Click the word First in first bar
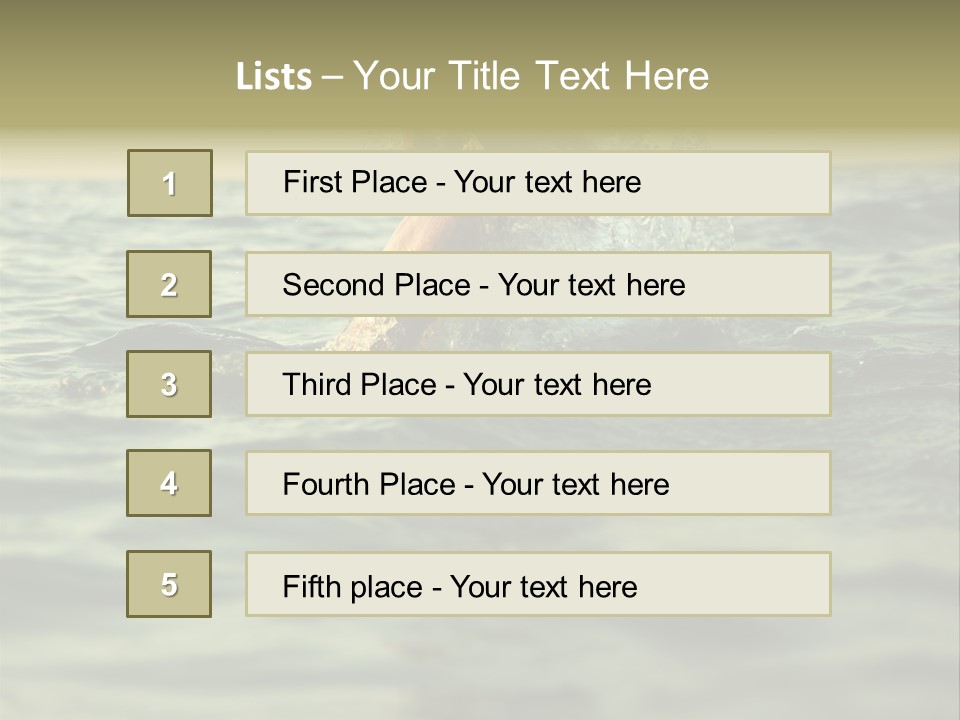This screenshot has width=960, height=720. (311, 182)
